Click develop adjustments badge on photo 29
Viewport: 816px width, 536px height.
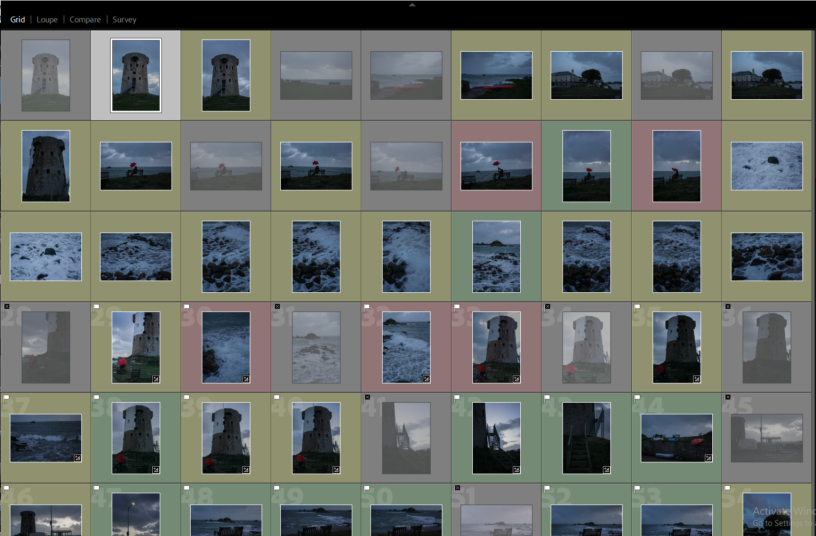155,379
